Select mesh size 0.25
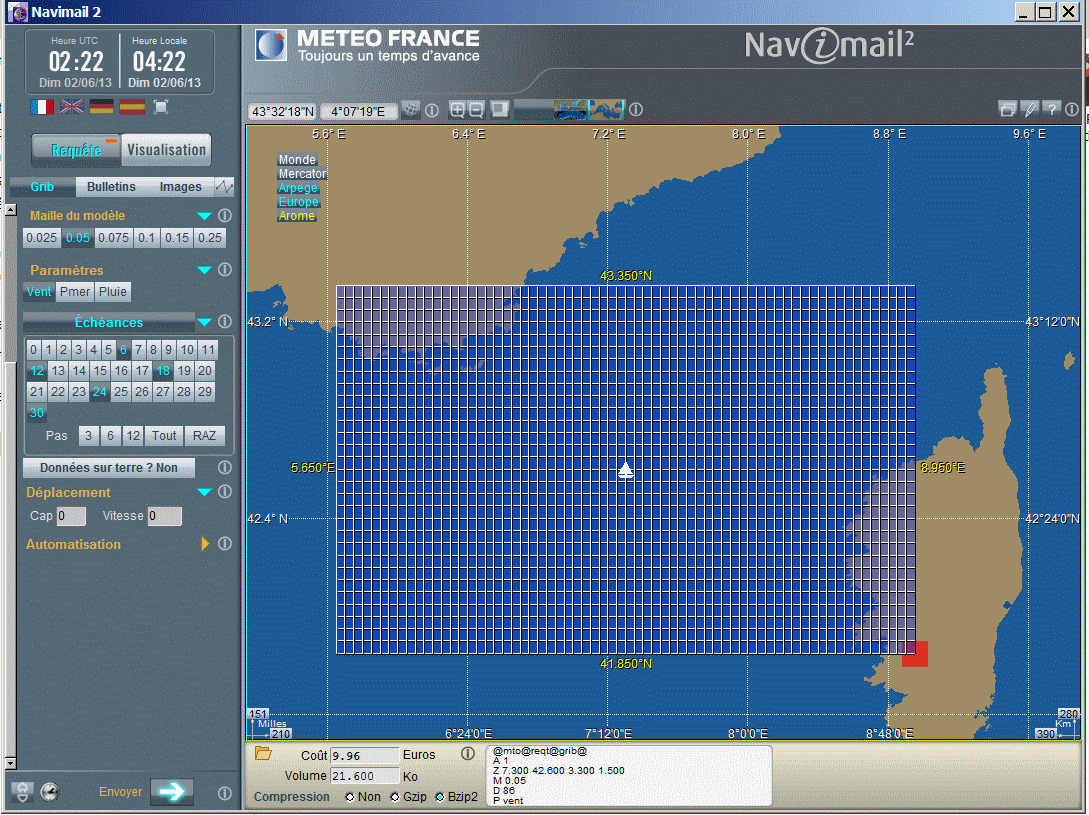 [210, 238]
